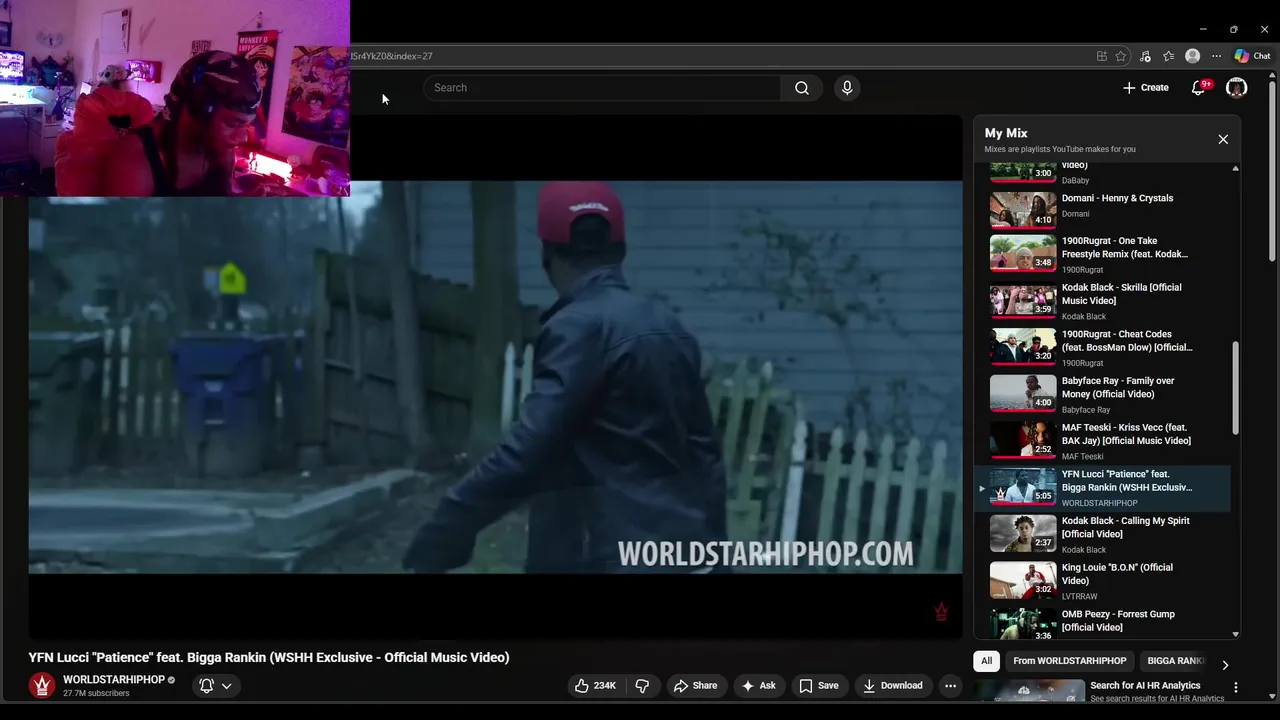Open browser settings and more ellipsis
Viewport: 1280px width, 720px height.
[x=1216, y=56]
